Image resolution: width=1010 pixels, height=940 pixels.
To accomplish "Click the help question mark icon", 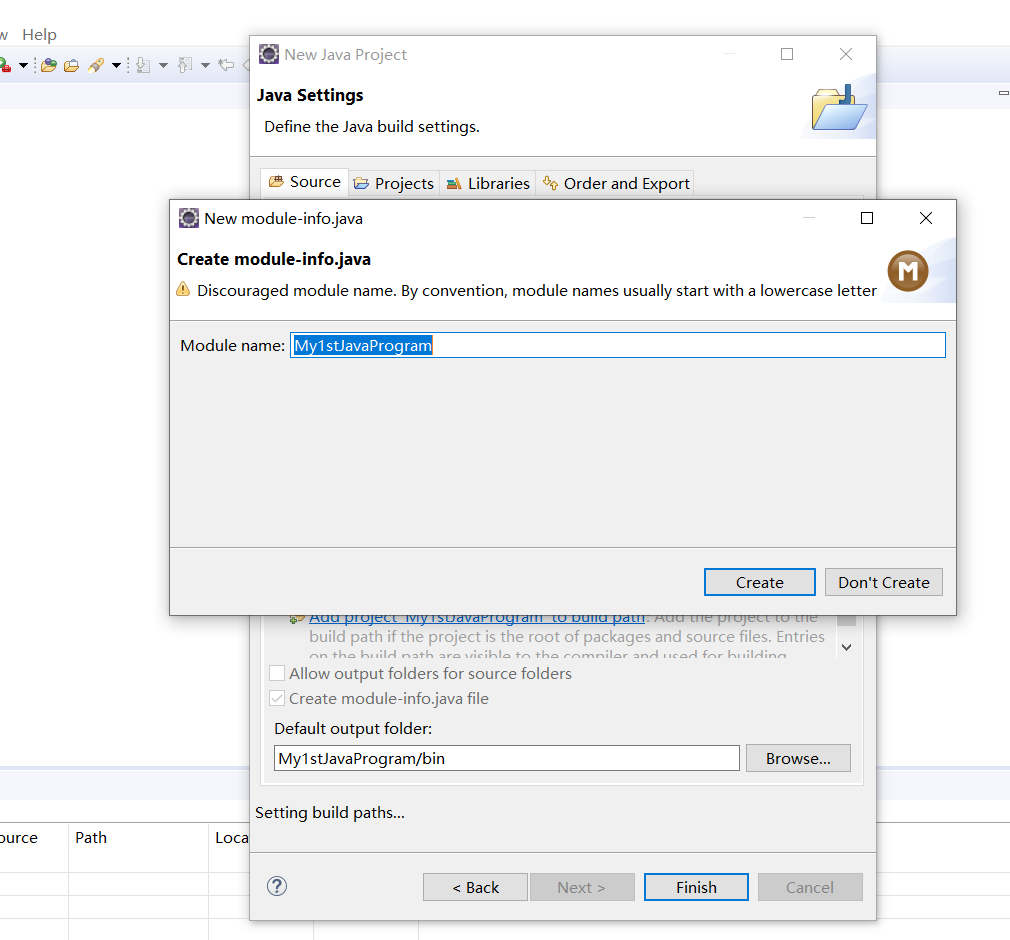I will click(277, 887).
